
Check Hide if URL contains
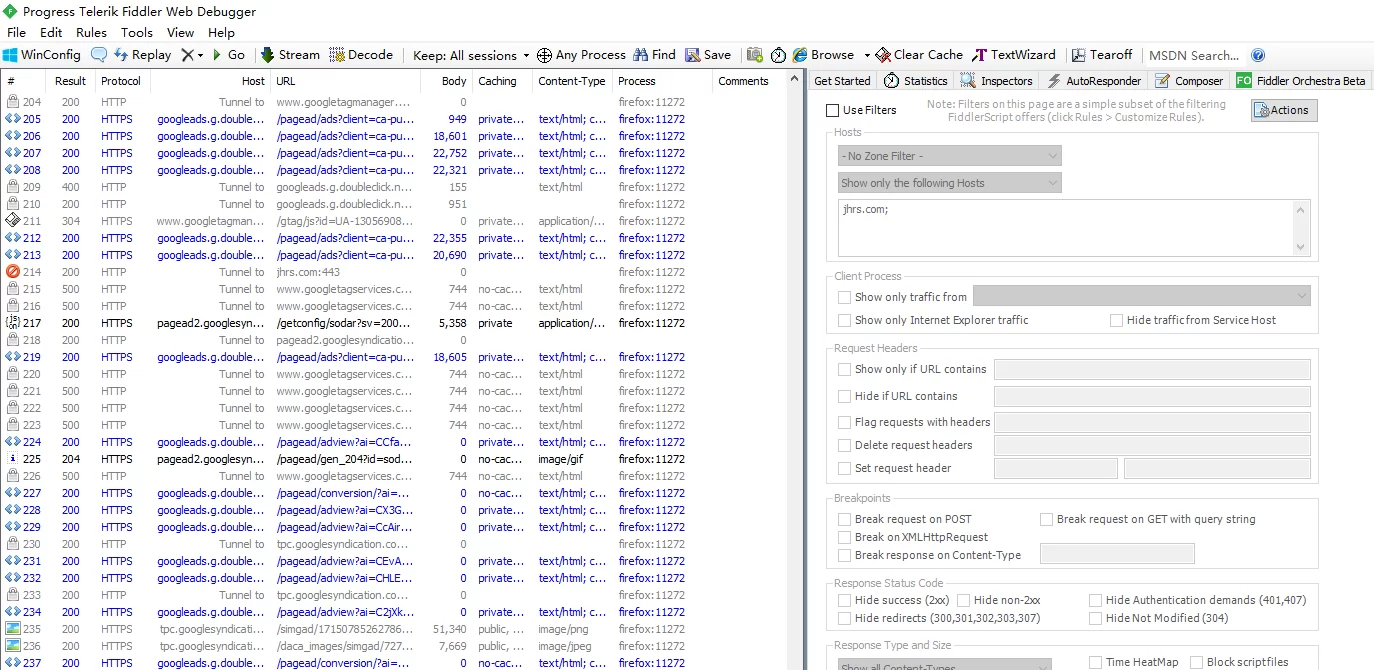click(x=845, y=396)
